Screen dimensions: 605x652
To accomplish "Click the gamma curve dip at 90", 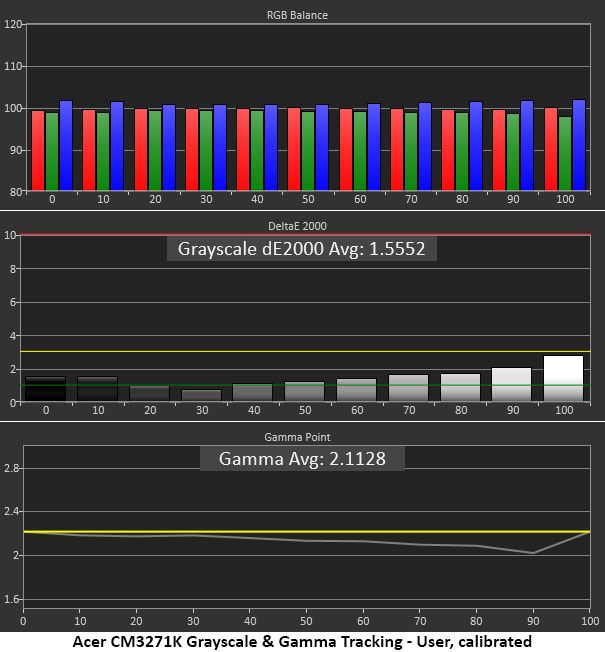I will tap(533, 553).
